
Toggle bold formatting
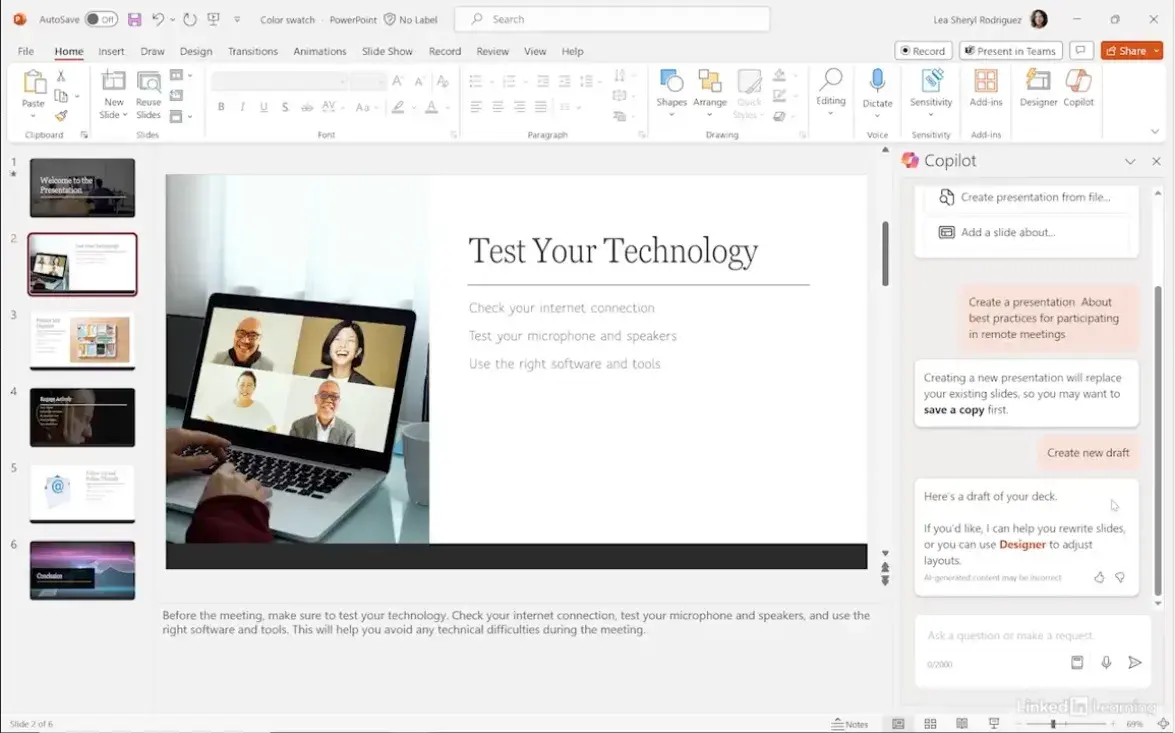(220, 107)
